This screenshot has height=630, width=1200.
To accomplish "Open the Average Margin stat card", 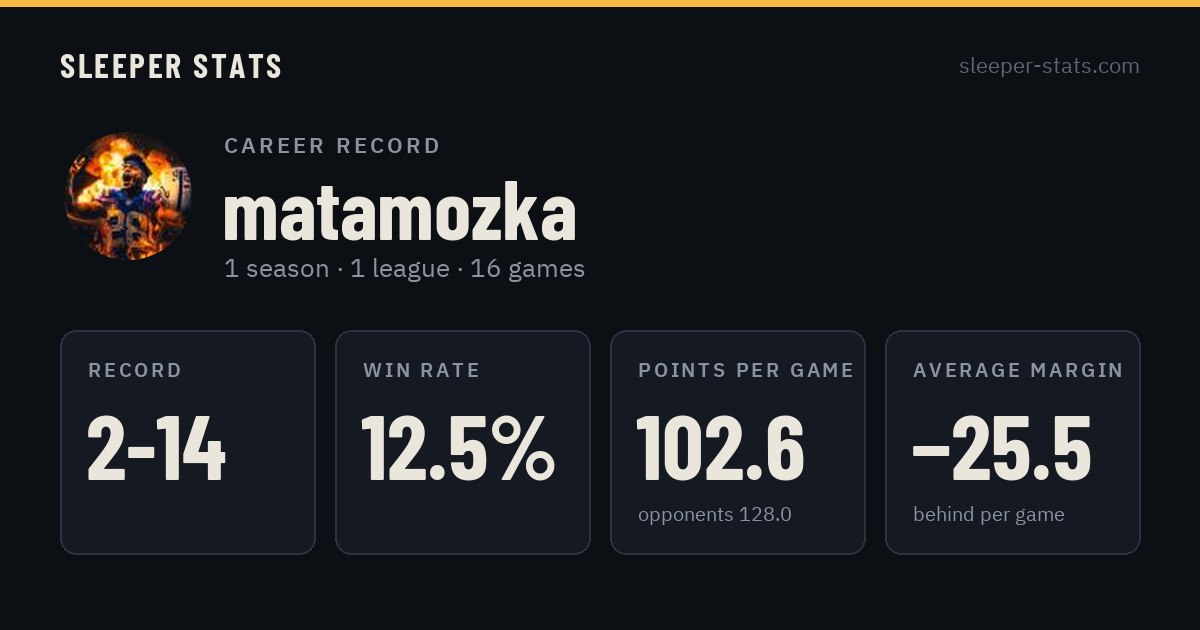I will [x=1013, y=442].
